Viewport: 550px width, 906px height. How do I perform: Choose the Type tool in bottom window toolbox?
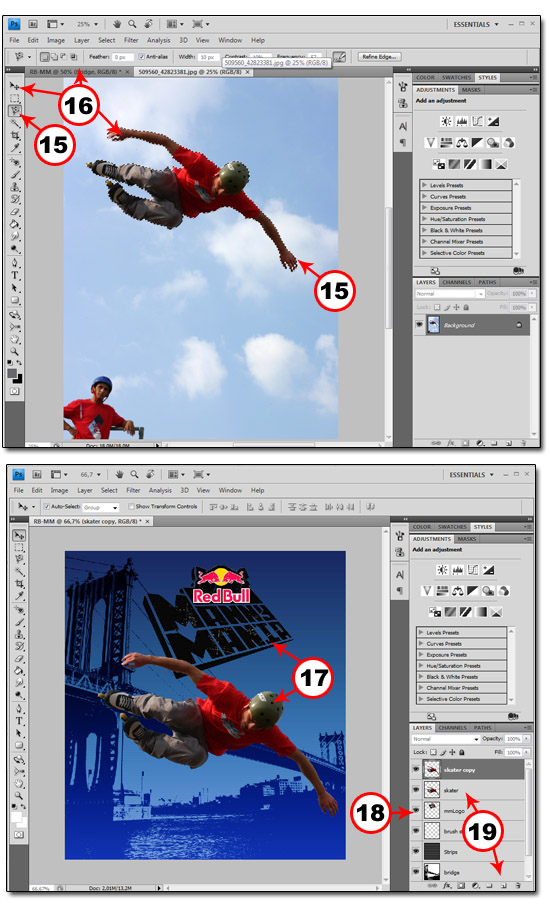[19, 721]
